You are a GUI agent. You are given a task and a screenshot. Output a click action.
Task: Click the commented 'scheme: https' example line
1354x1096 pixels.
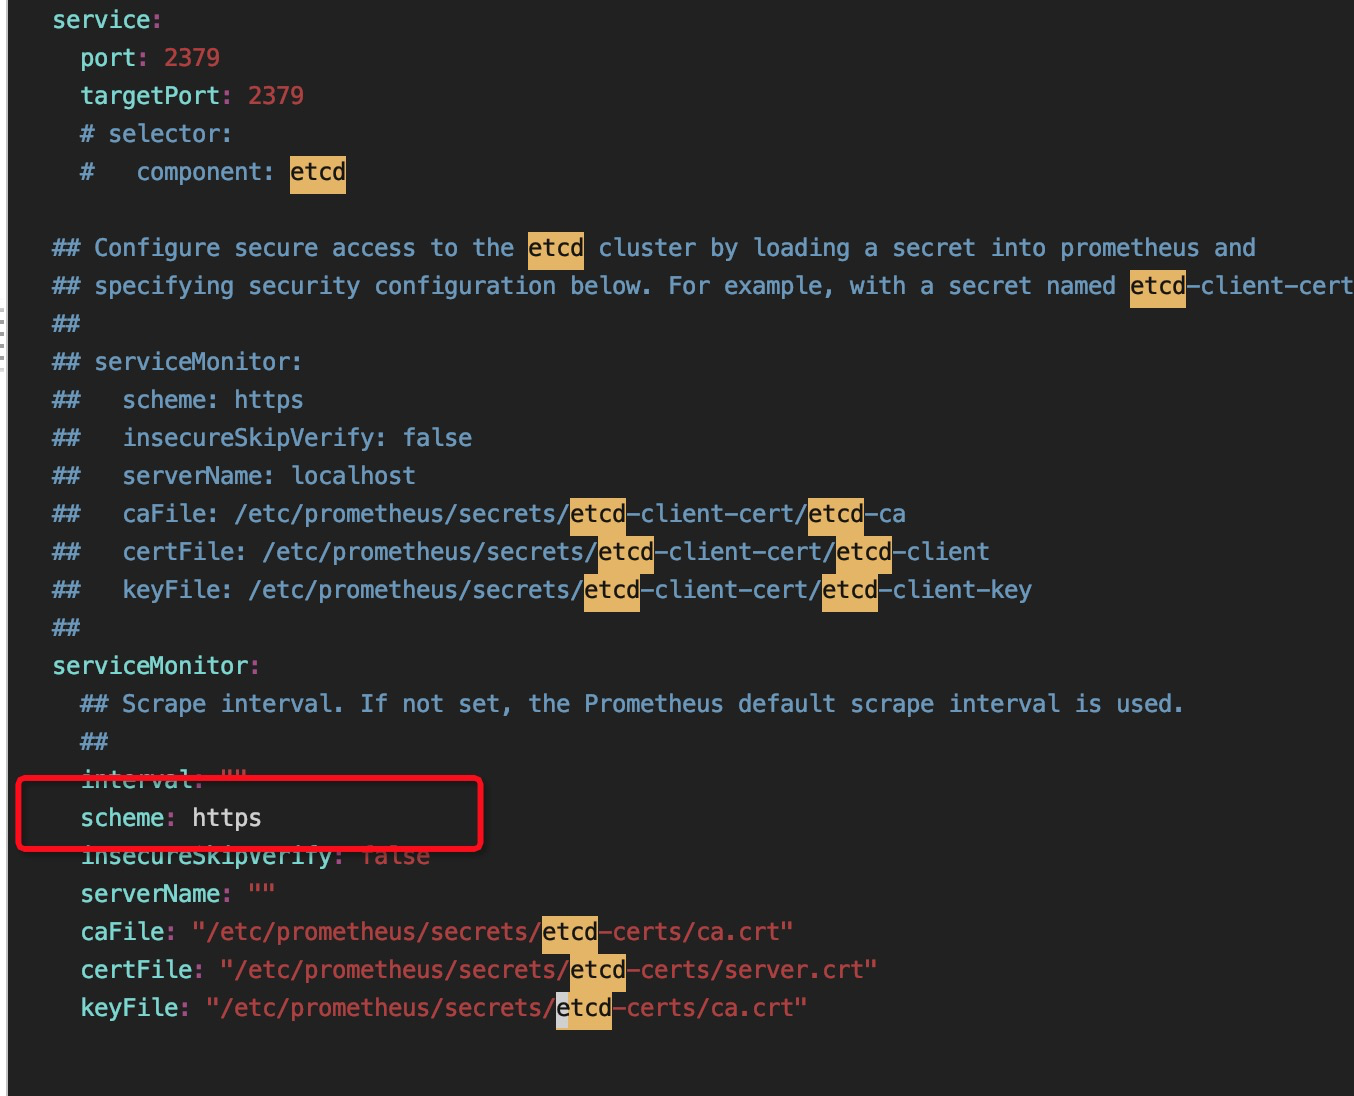pyautogui.click(x=178, y=400)
